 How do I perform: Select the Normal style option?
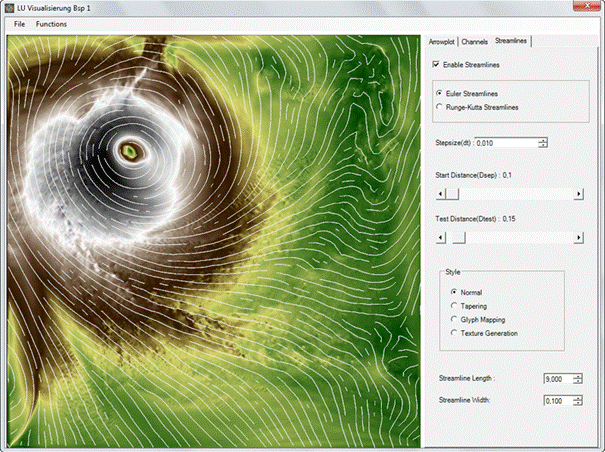point(455,292)
